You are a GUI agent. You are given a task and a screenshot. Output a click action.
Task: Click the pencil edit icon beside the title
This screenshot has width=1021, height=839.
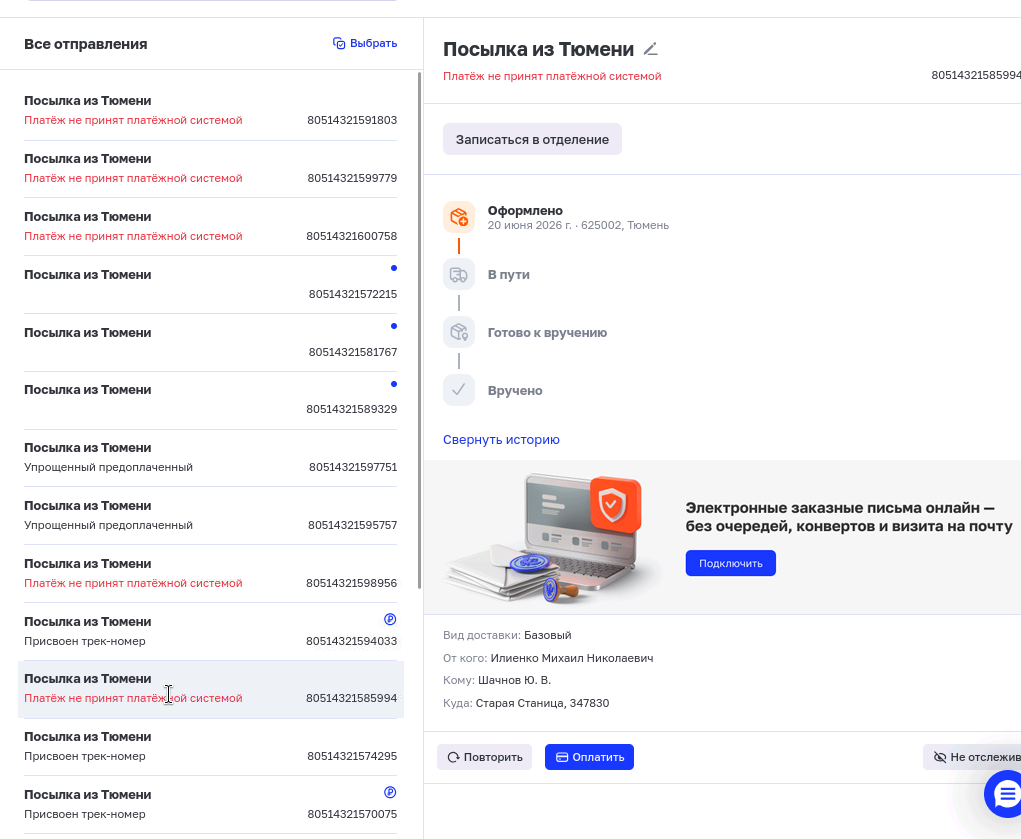point(650,49)
